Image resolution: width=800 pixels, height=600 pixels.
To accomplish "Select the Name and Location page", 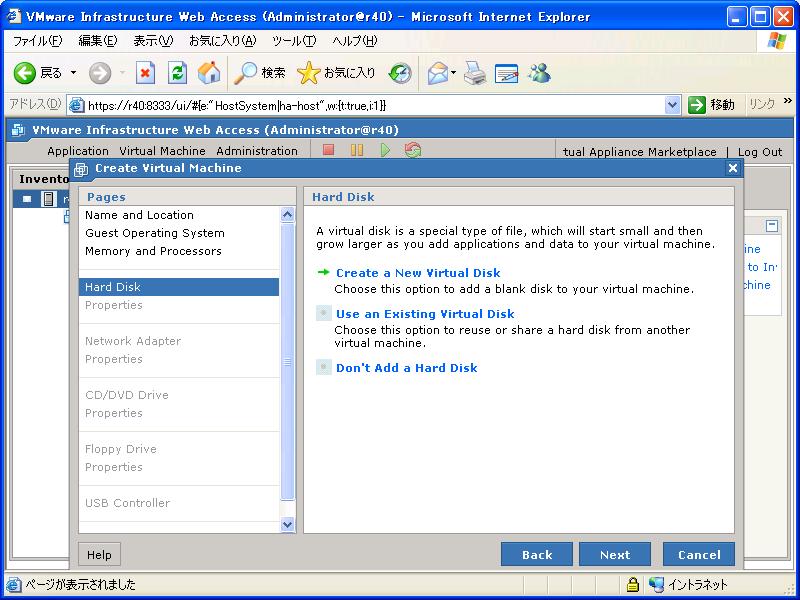I will [179, 215].
